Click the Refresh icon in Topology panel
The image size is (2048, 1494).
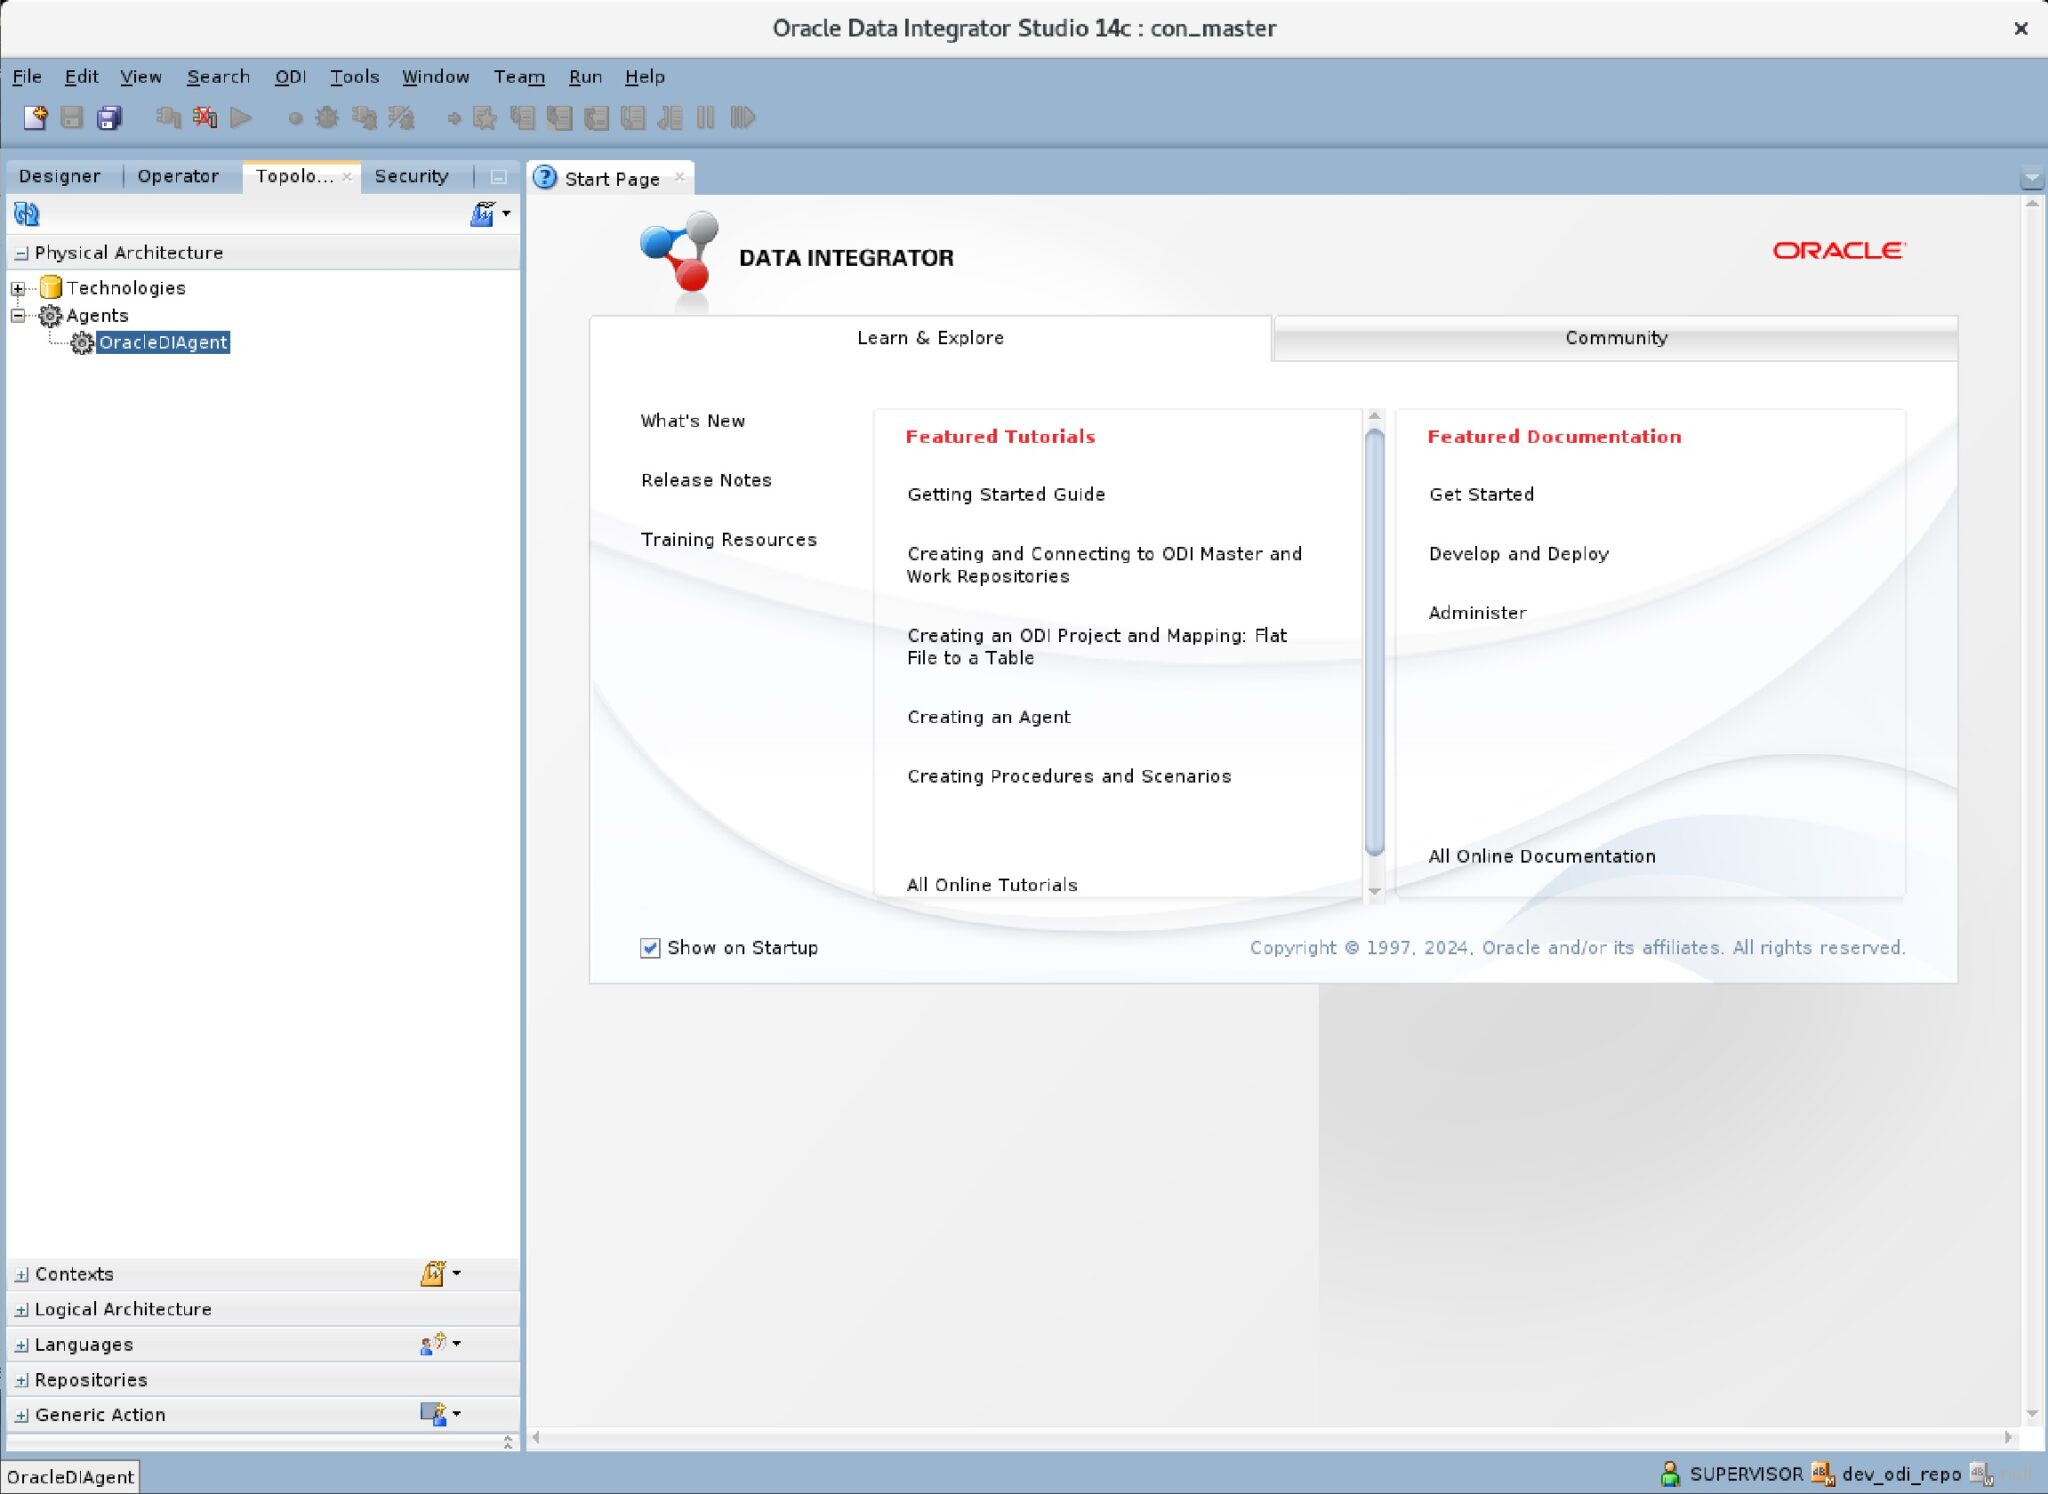(x=26, y=213)
